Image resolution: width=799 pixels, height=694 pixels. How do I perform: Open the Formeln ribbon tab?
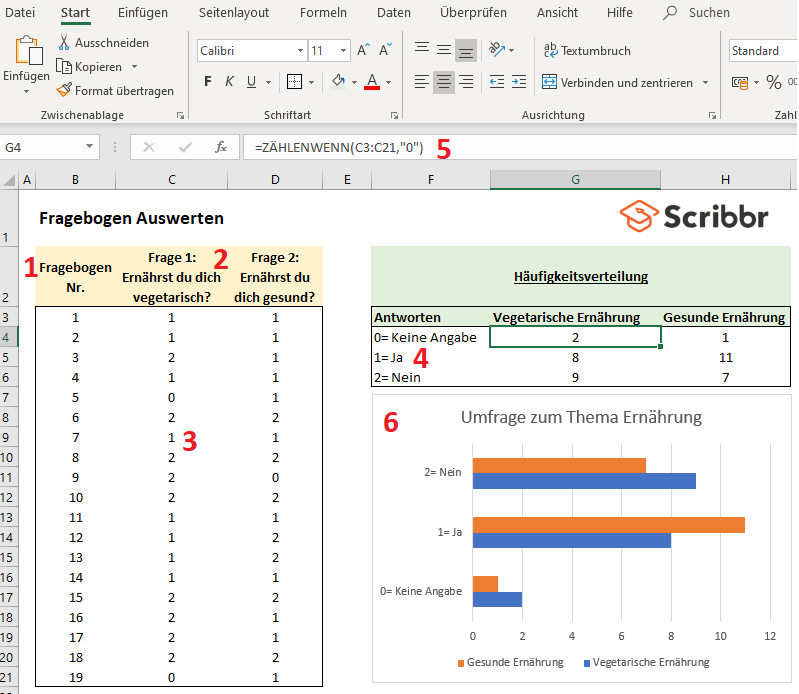click(323, 13)
